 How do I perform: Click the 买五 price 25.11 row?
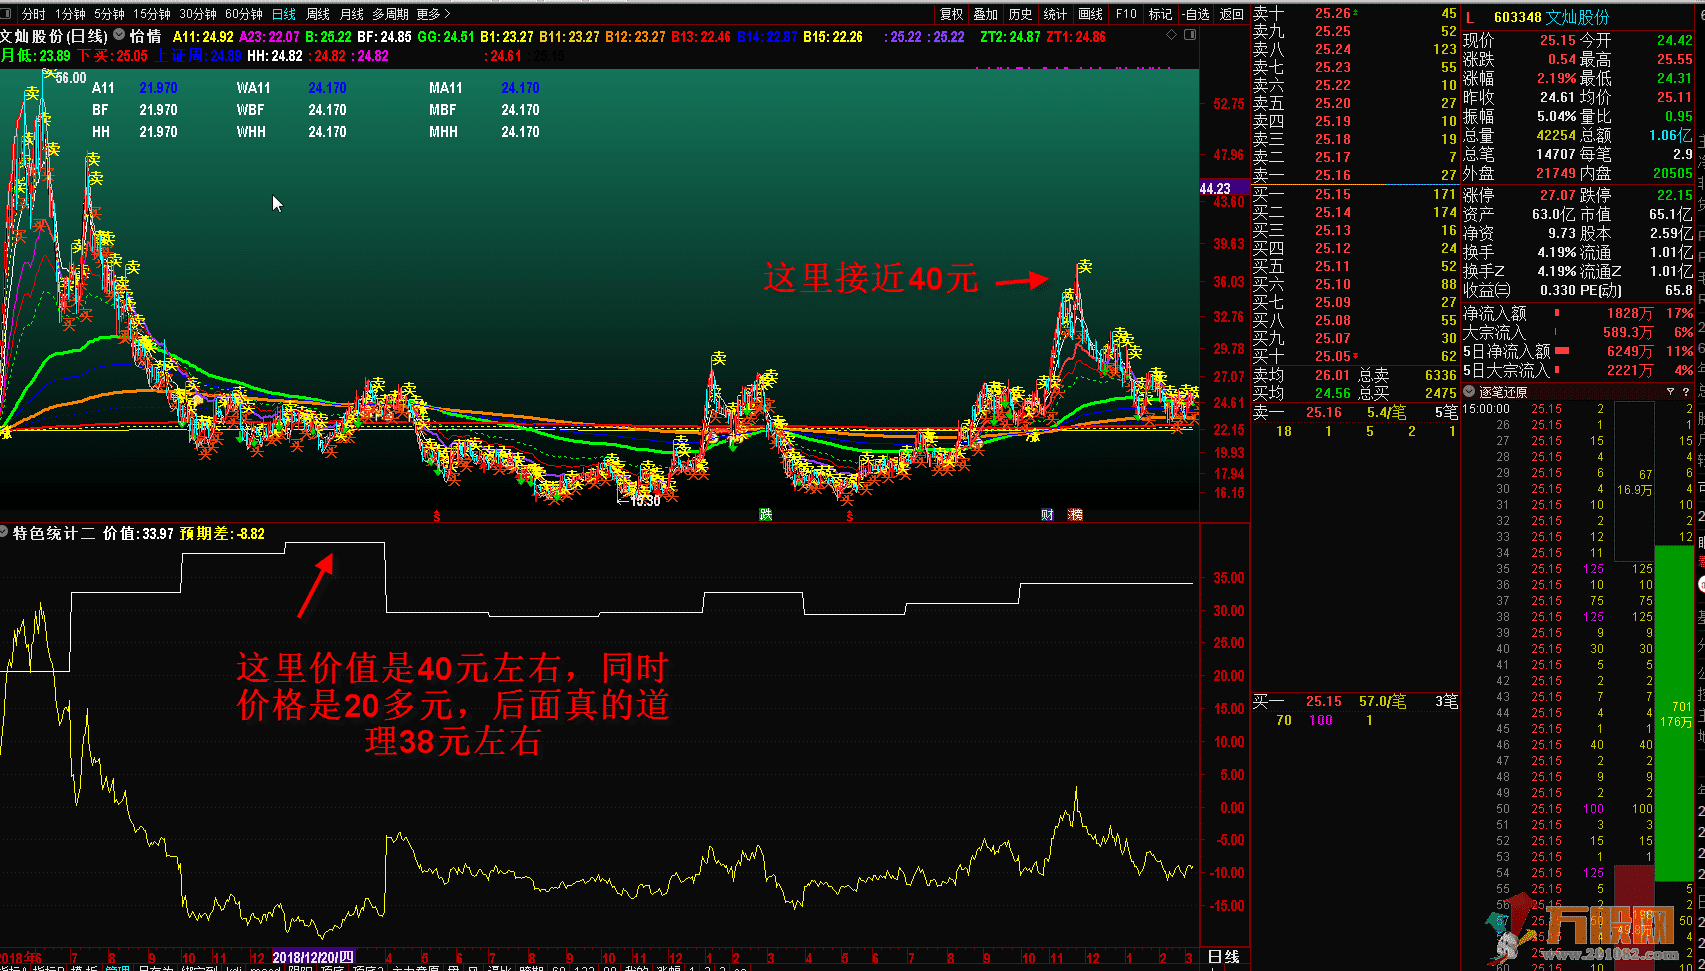pos(1355,266)
